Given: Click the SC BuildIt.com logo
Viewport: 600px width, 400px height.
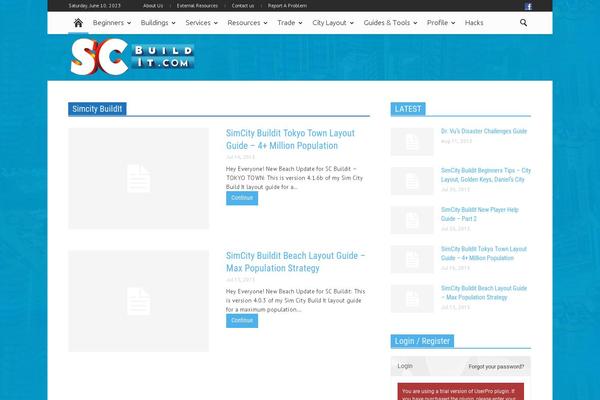Looking at the screenshot, I should [x=132, y=57].
